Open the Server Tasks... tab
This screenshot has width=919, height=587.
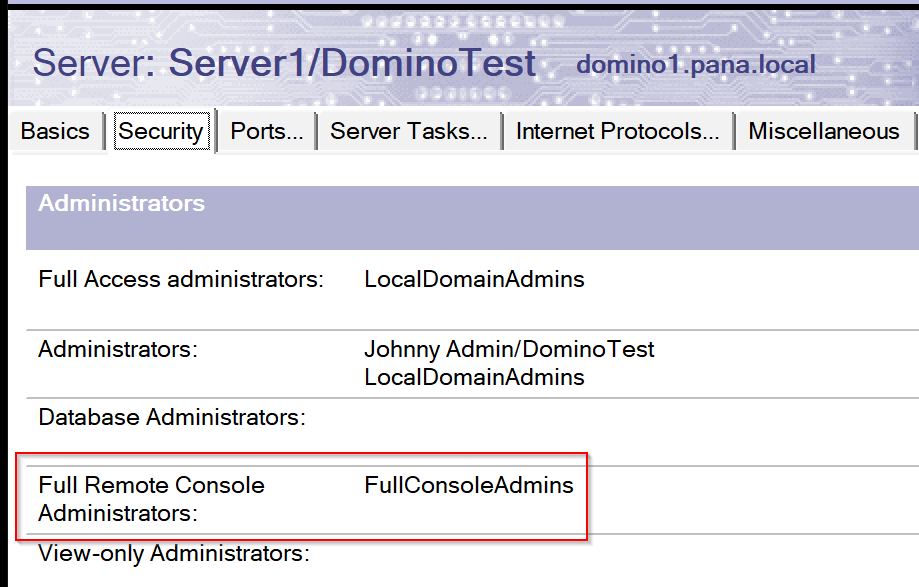409,131
